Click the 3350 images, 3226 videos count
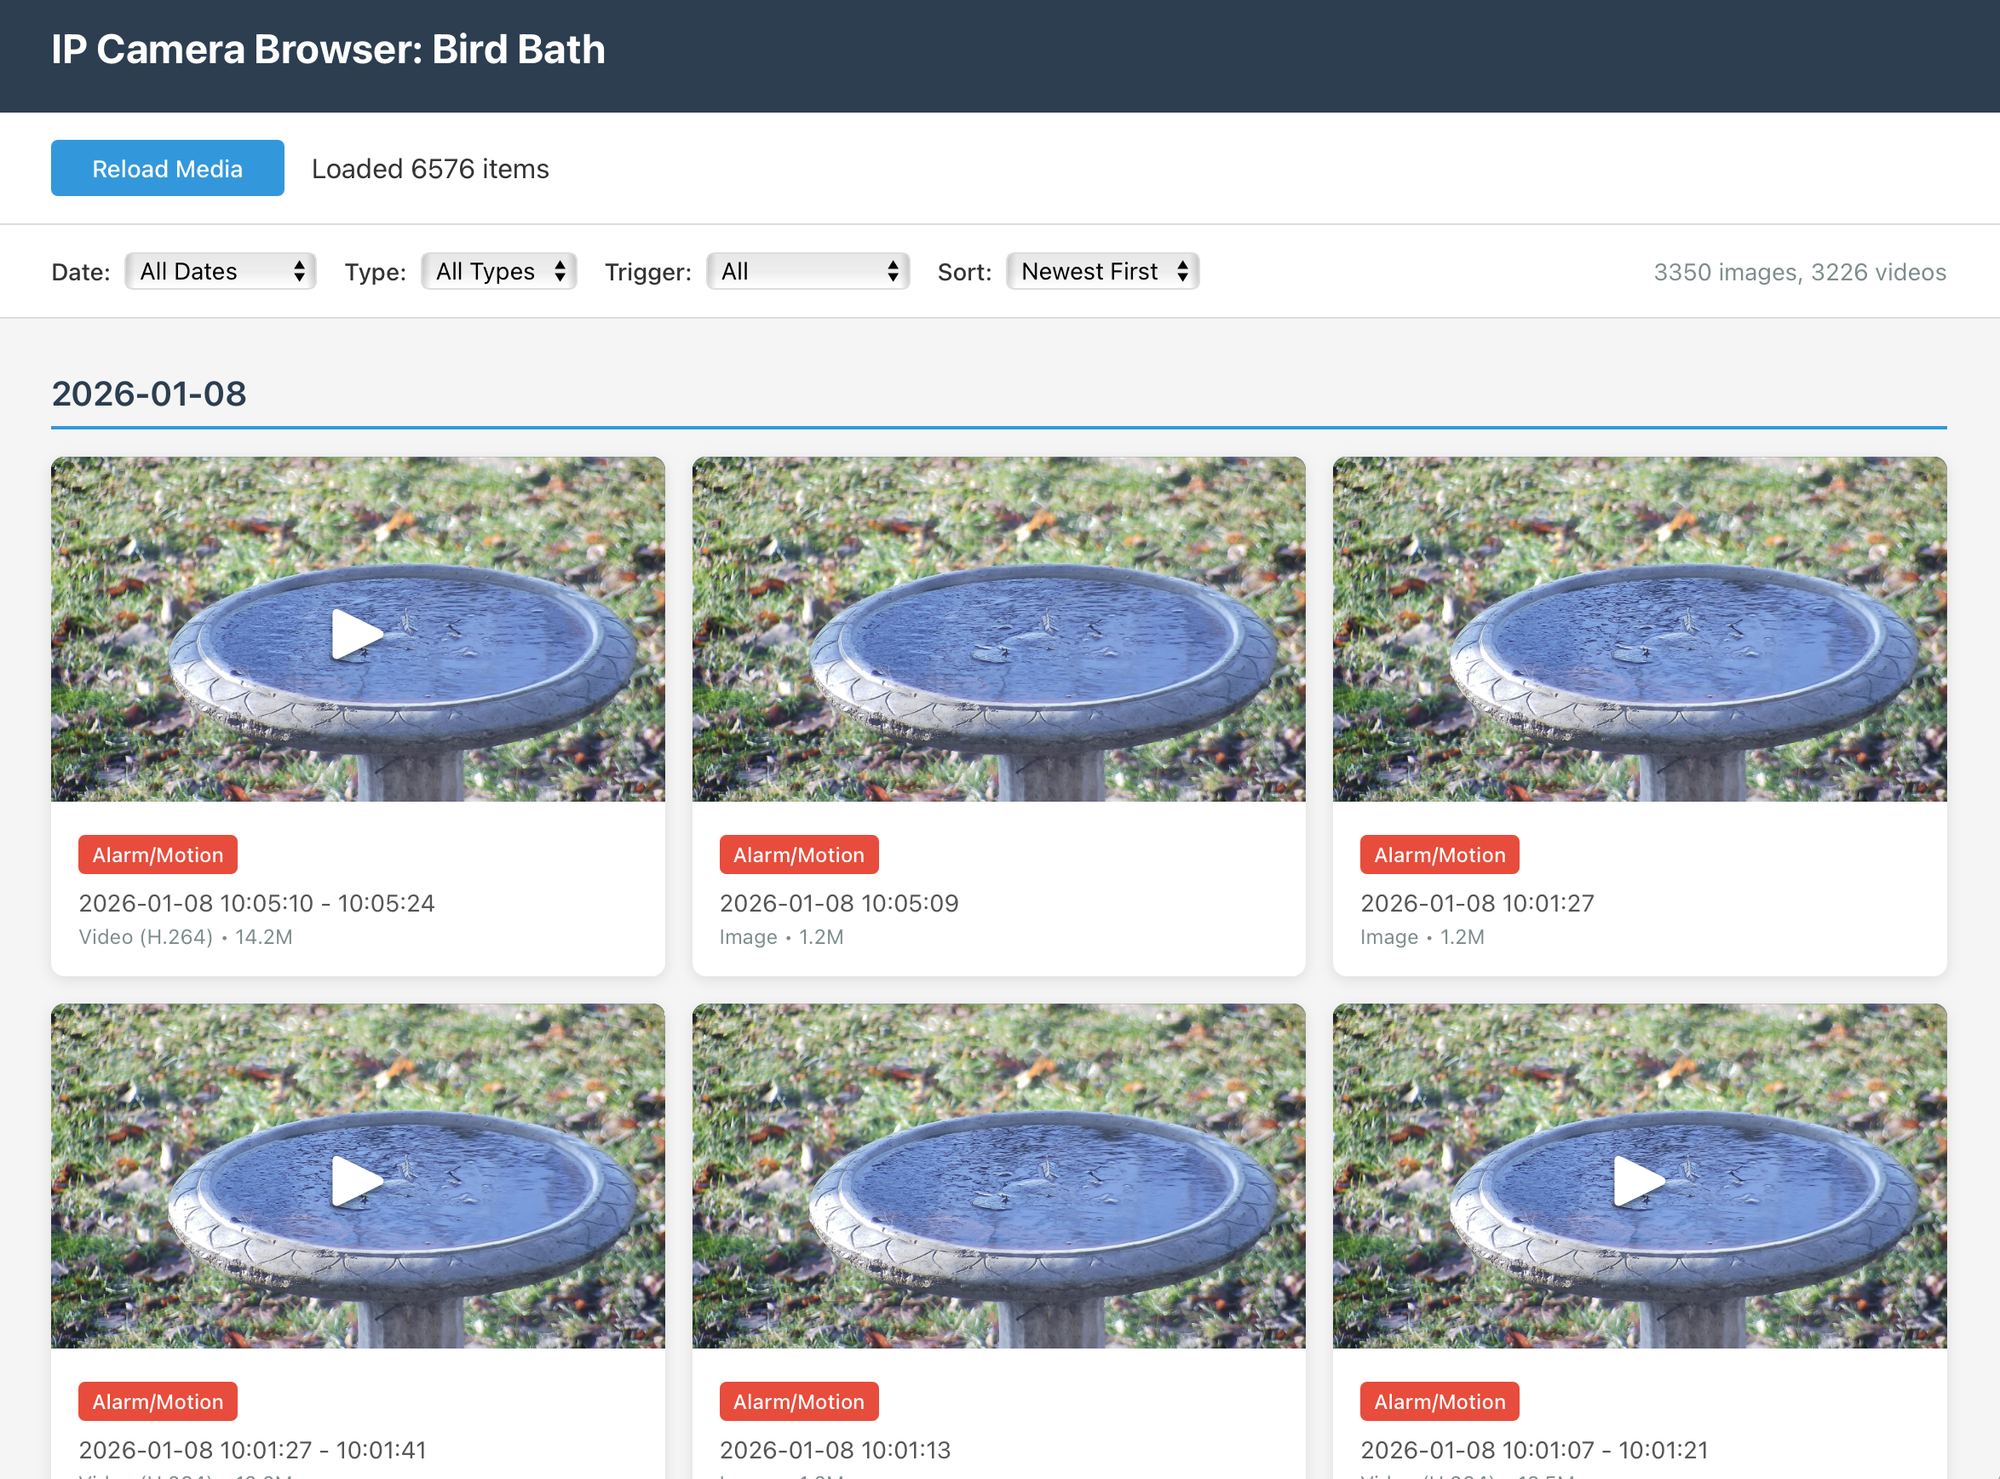The height and width of the screenshot is (1479, 2000). 1799,272
